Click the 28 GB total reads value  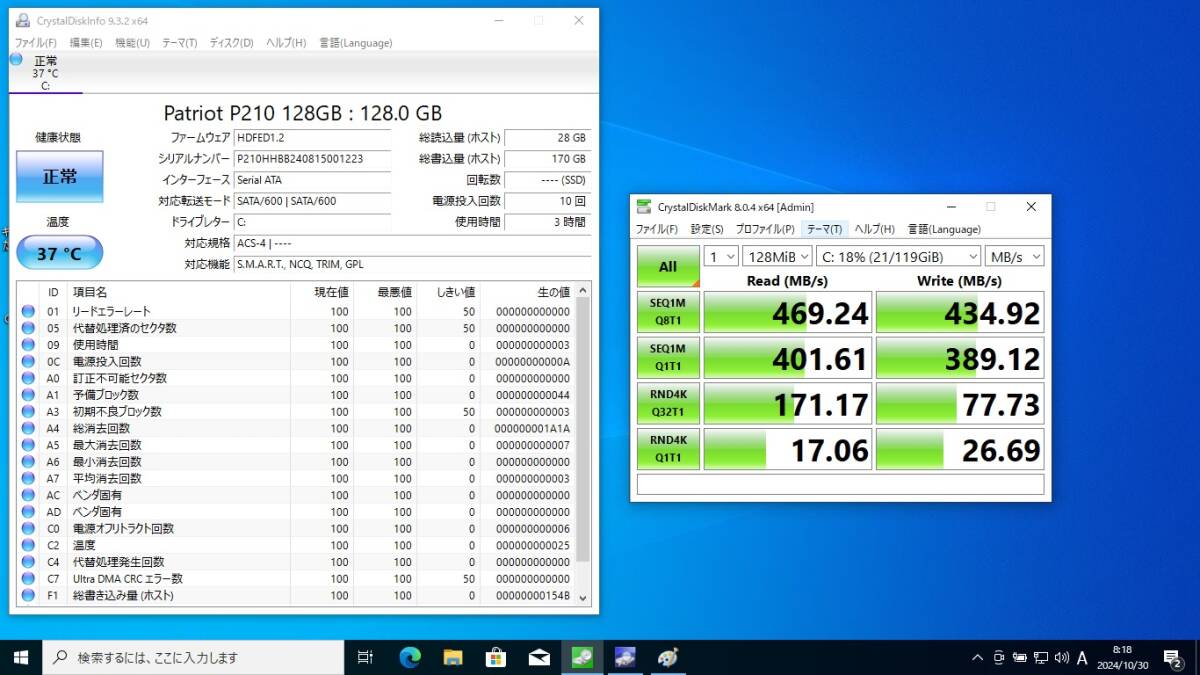coord(547,138)
